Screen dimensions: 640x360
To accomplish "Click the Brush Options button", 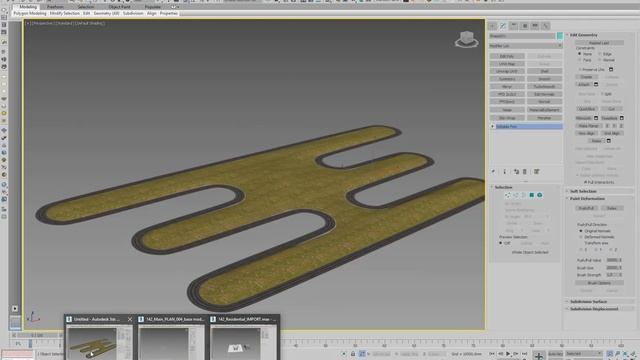I will [x=599, y=283].
